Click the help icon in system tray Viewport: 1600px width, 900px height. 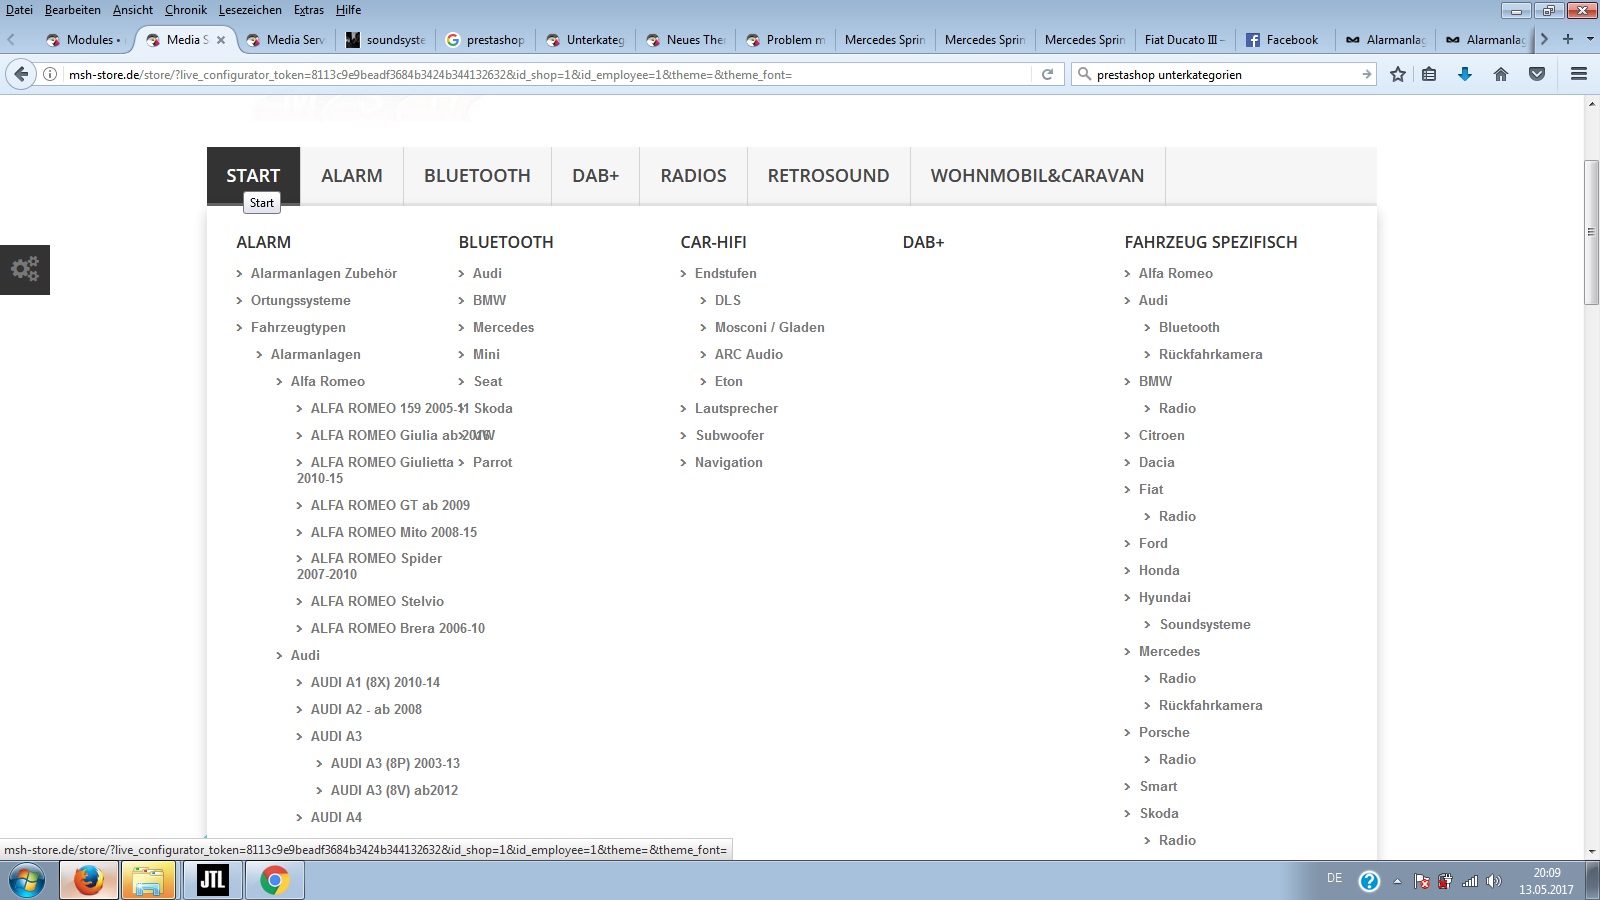[1369, 881]
